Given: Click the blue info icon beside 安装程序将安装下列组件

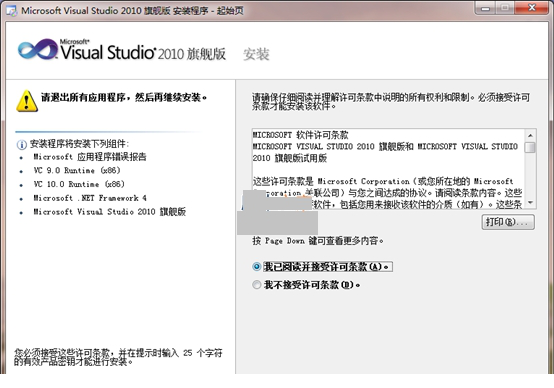Looking at the screenshot, I should 22,145.
